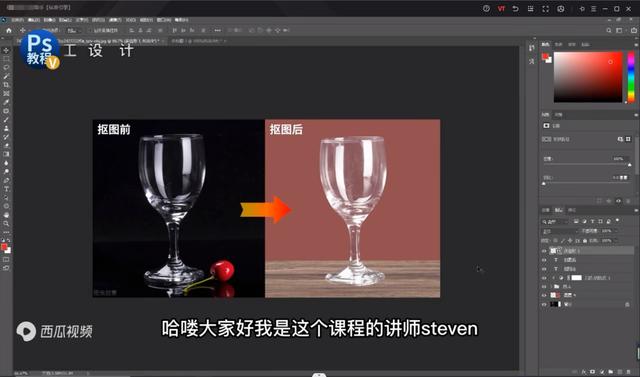Select the Lasso tool
Image resolution: width=640 pixels, height=377 pixels.
[6, 68]
